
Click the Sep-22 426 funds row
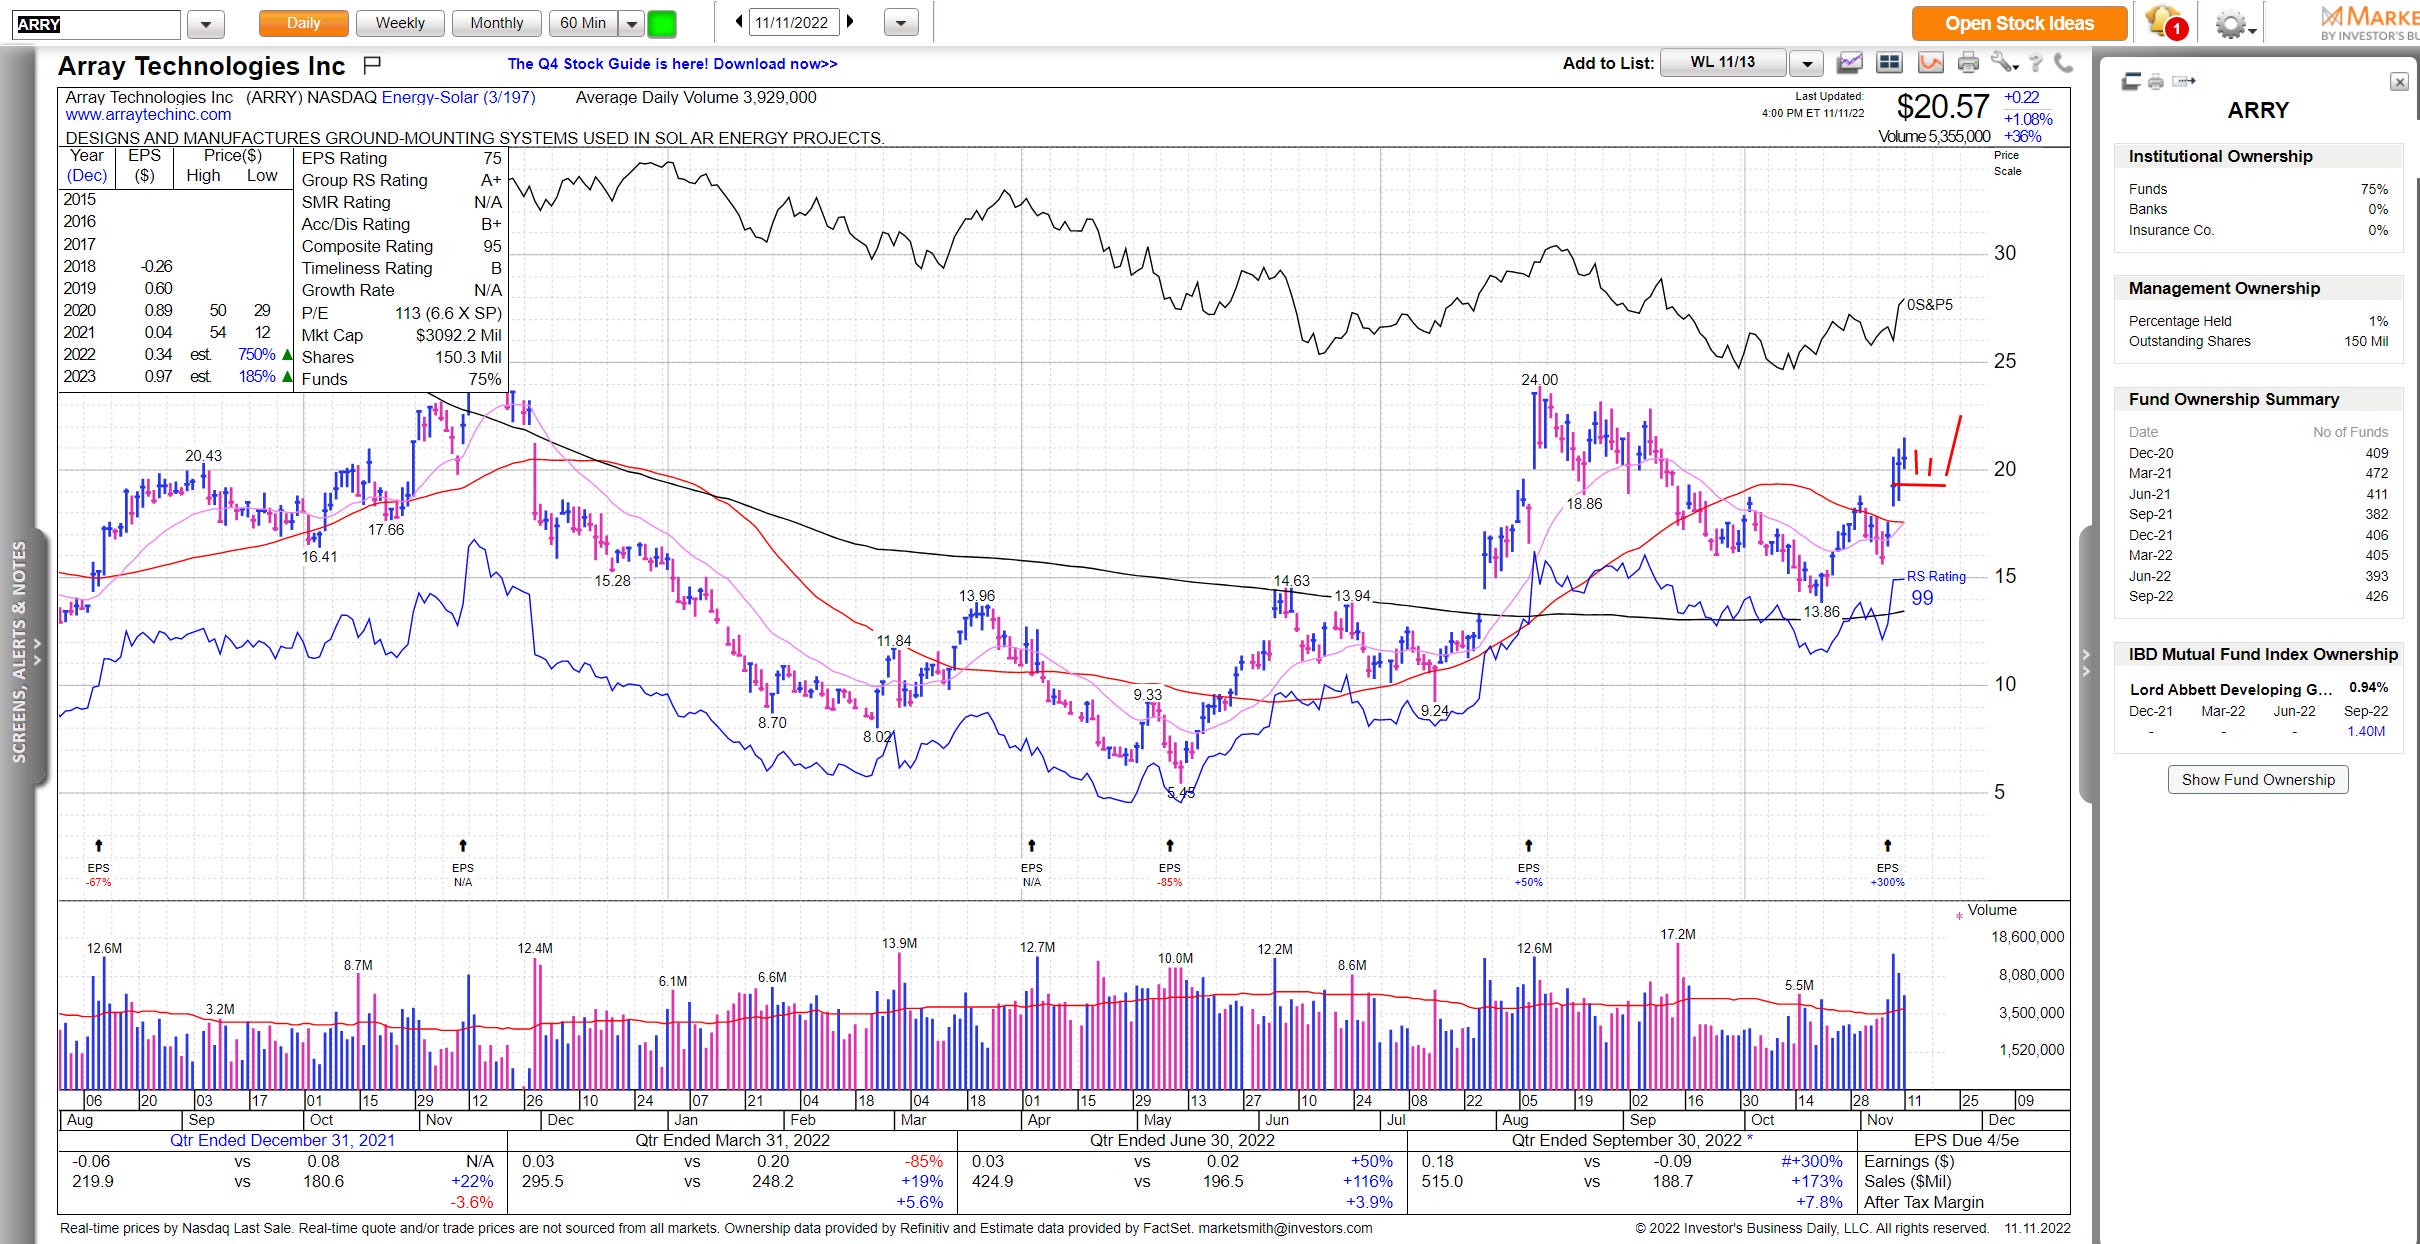tap(2258, 597)
